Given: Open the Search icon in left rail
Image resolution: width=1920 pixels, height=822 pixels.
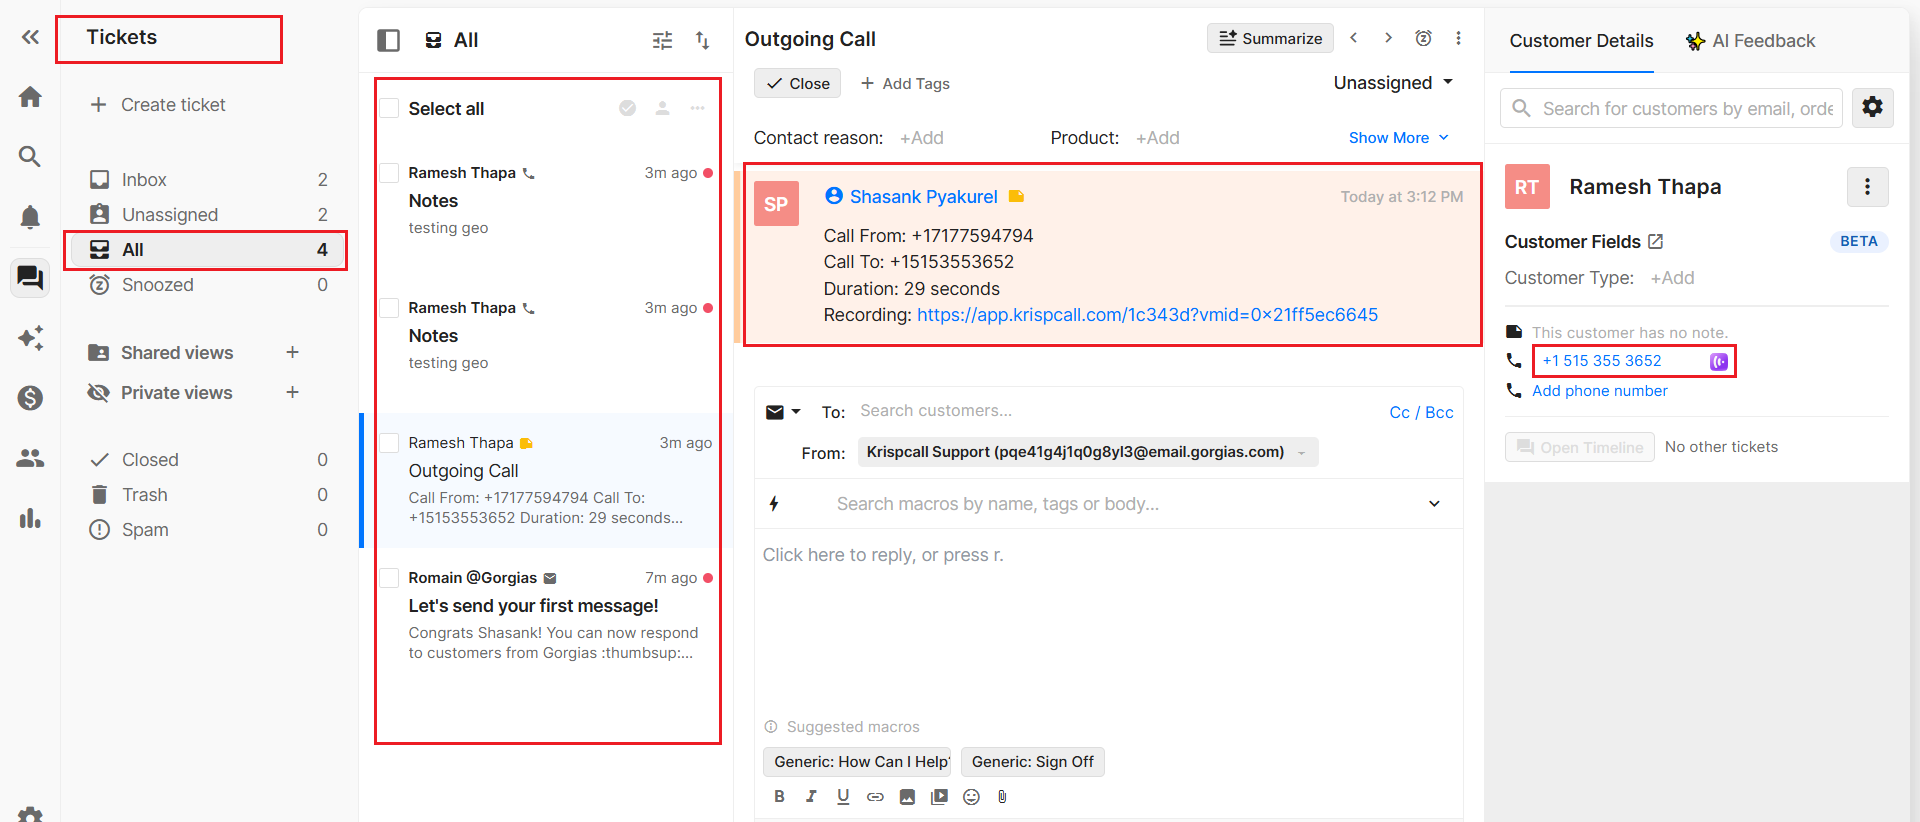Looking at the screenshot, I should [30, 156].
